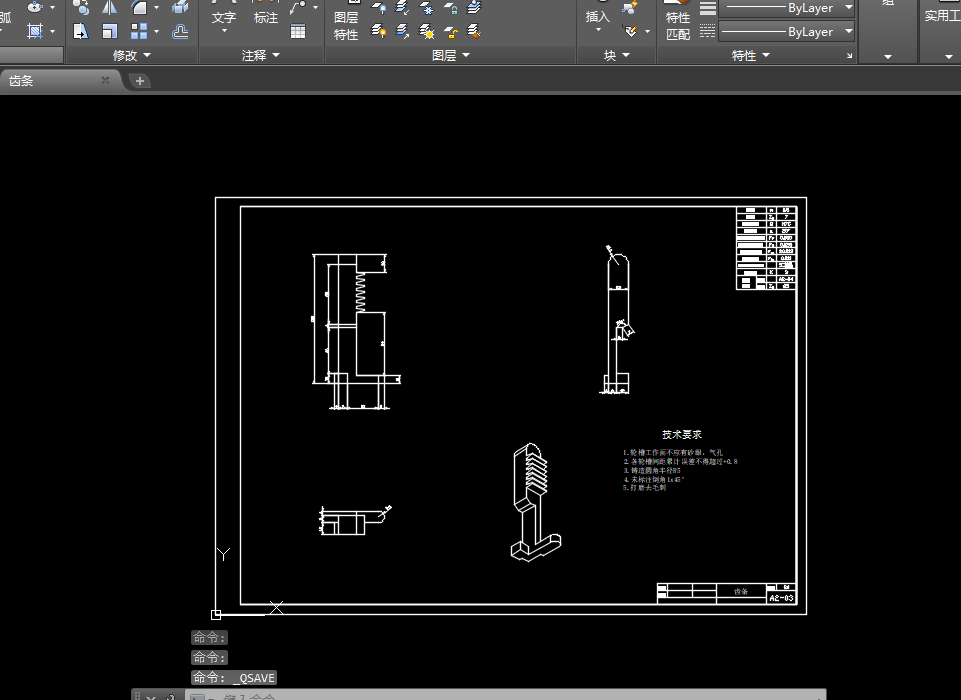Open the Hatch tool dropdown arrow
This screenshot has height=700, width=961.
(53, 31)
